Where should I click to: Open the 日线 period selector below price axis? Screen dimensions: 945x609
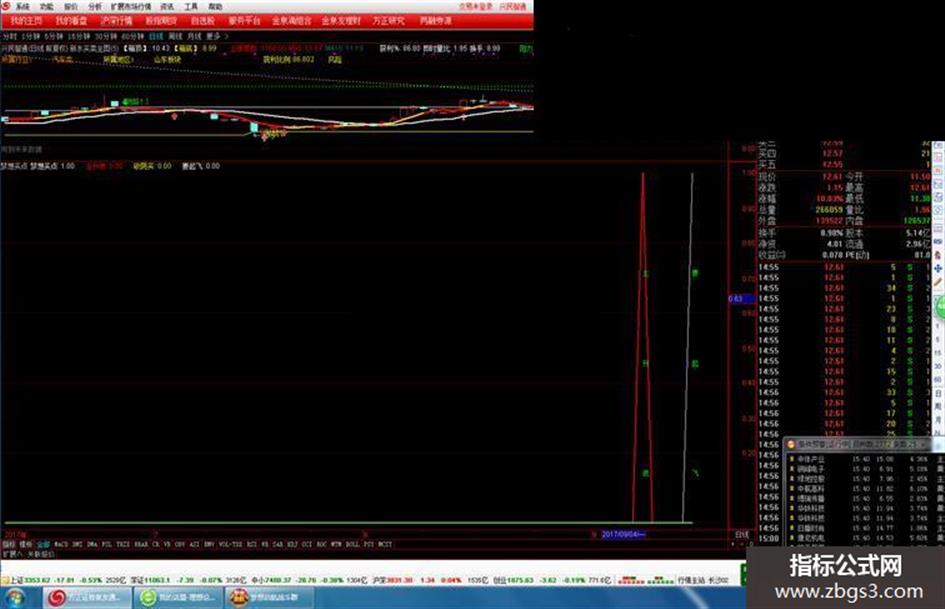(x=742, y=534)
